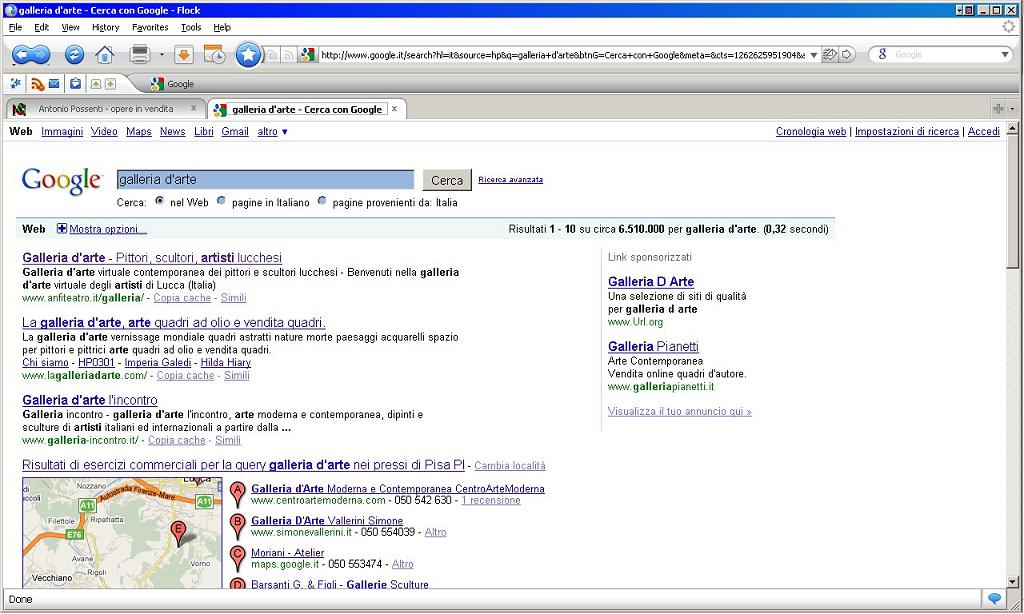Open the Edit menu
Image resolution: width=1024 pixels, height=614 pixels.
[x=42, y=27]
